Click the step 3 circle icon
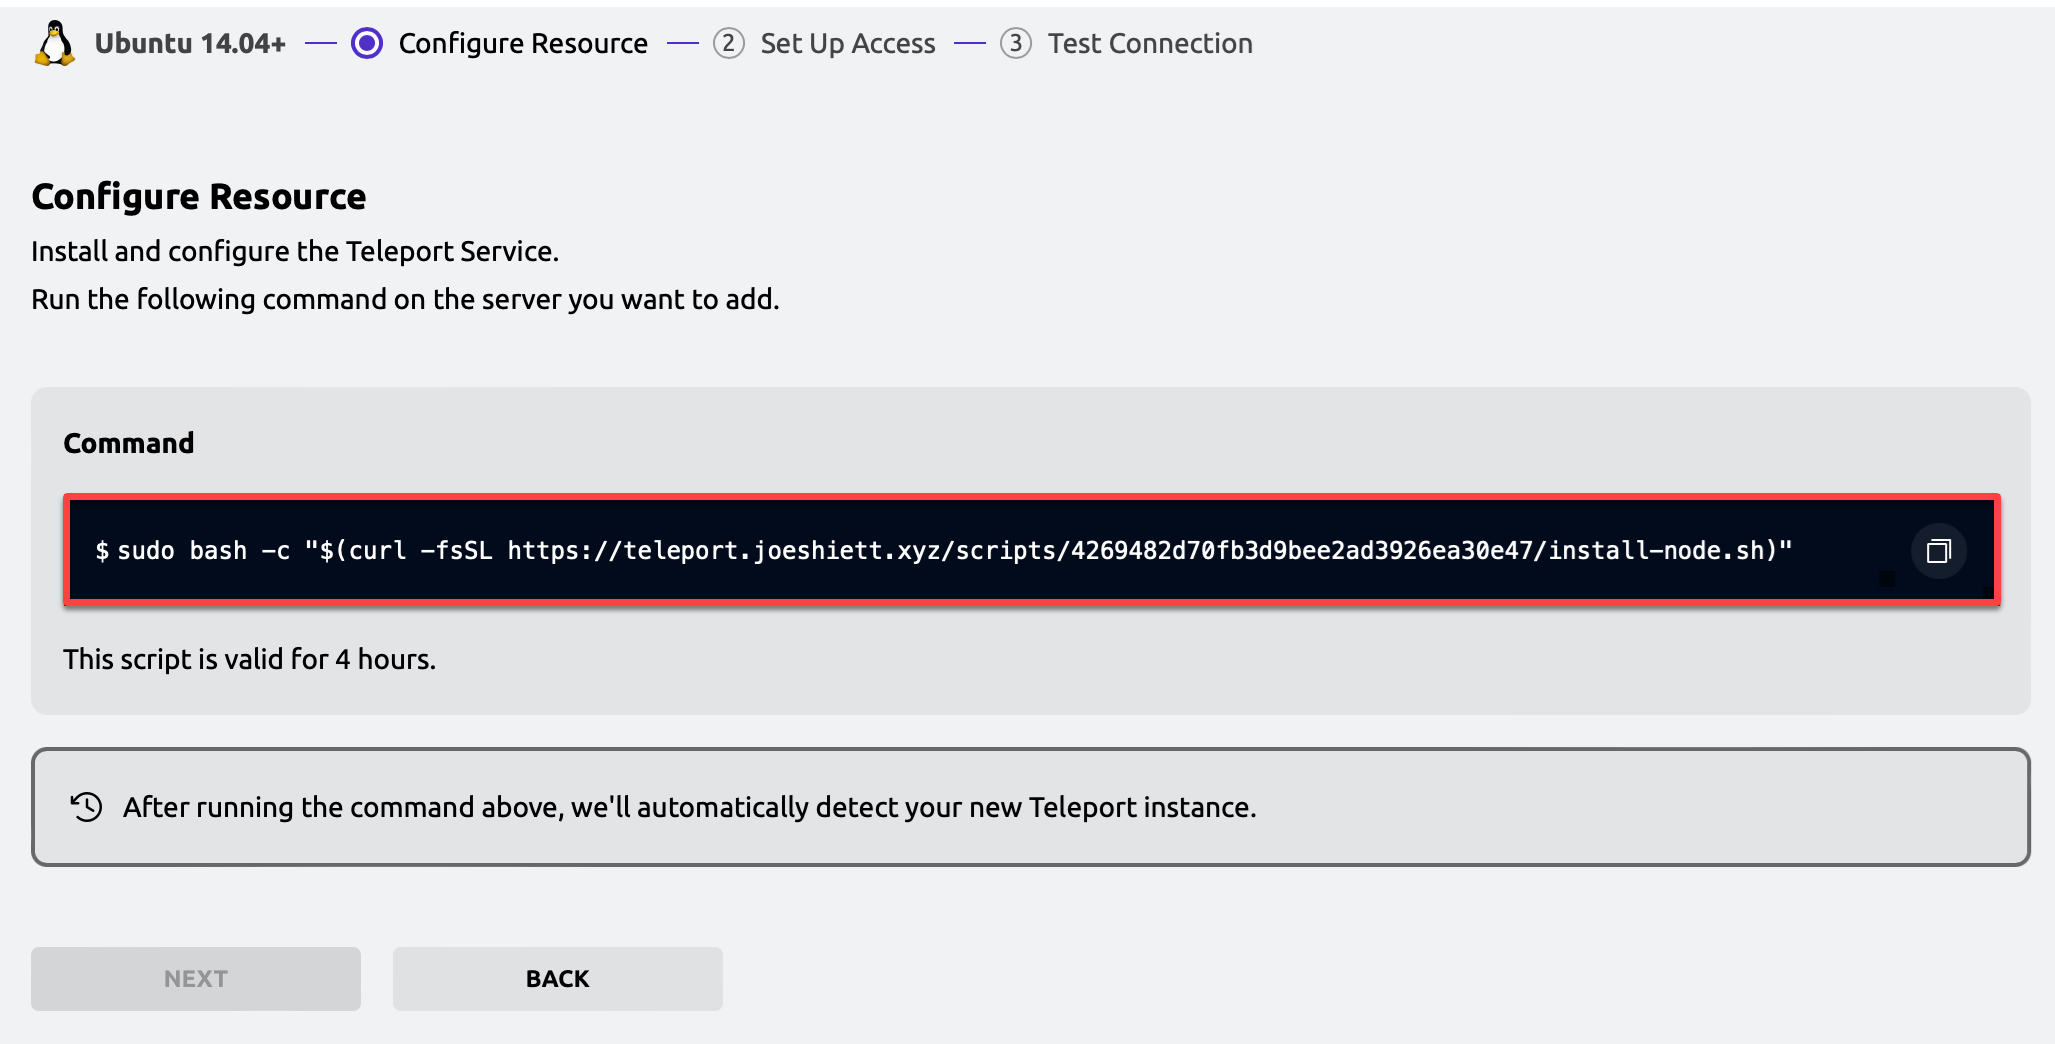 tap(1016, 43)
